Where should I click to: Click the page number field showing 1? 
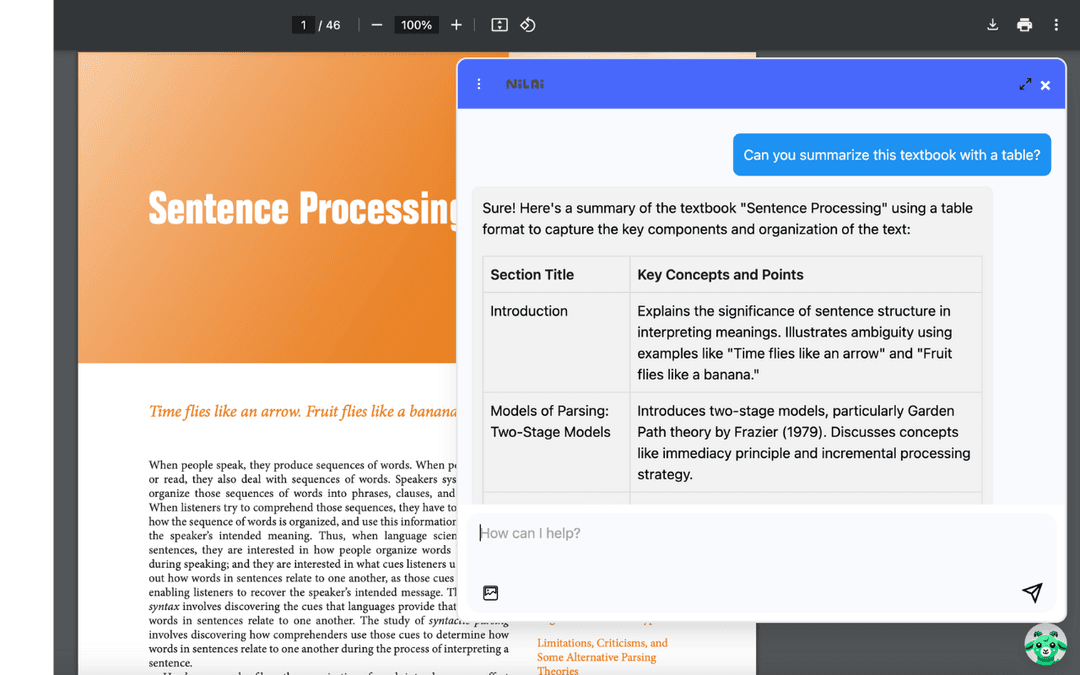tap(303, 25)
